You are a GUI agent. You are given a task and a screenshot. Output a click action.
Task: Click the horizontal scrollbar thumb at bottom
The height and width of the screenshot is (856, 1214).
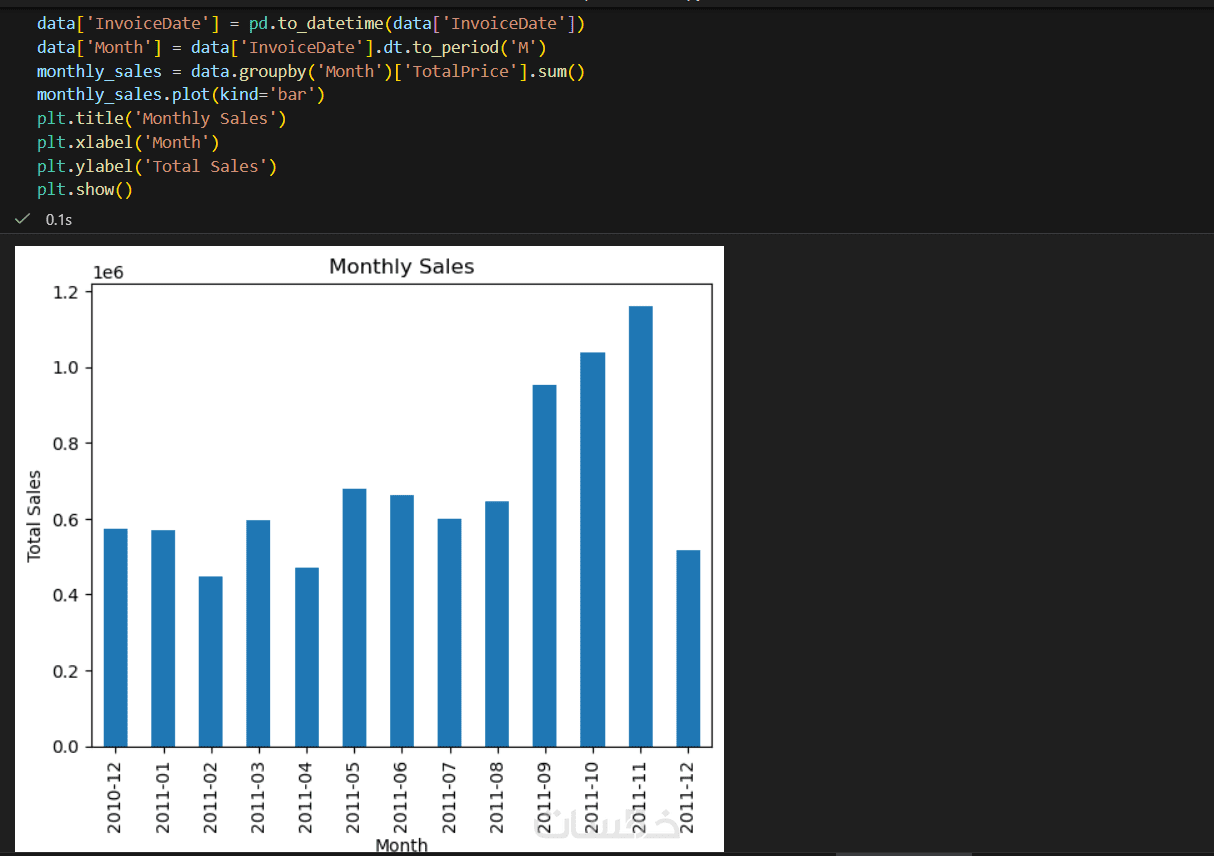(x=903, y=853)
